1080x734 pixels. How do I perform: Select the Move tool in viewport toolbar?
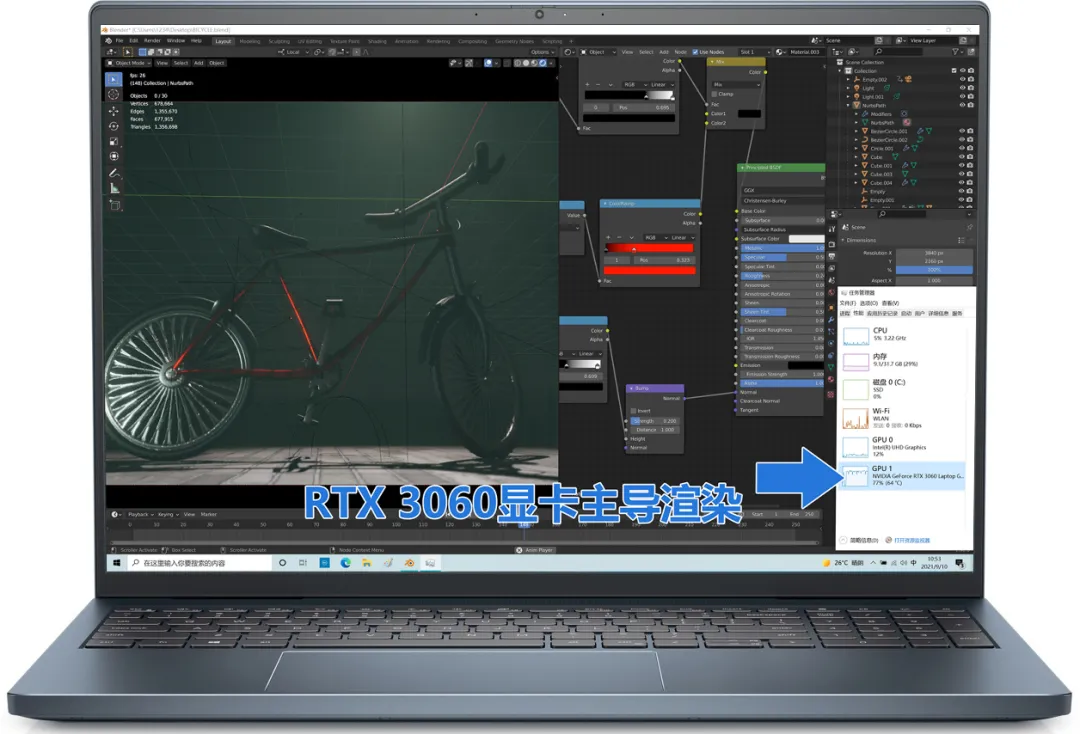pyautogui.click(x=114, y=111)
